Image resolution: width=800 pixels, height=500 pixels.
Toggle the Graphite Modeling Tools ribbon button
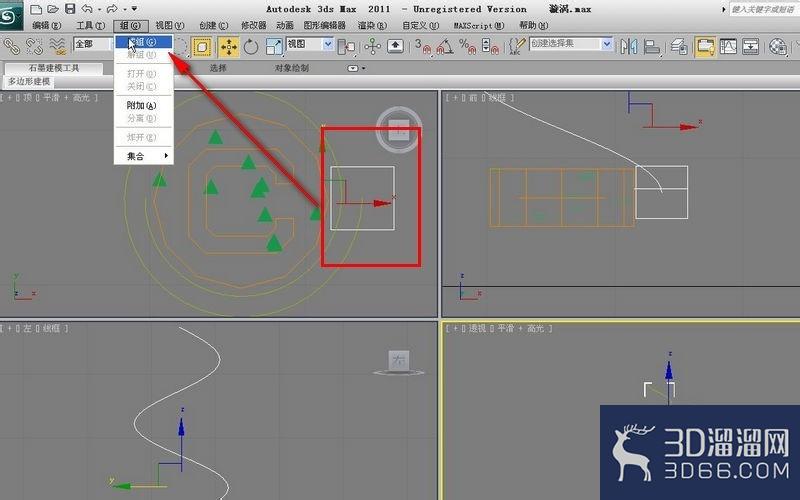[705, 46]
